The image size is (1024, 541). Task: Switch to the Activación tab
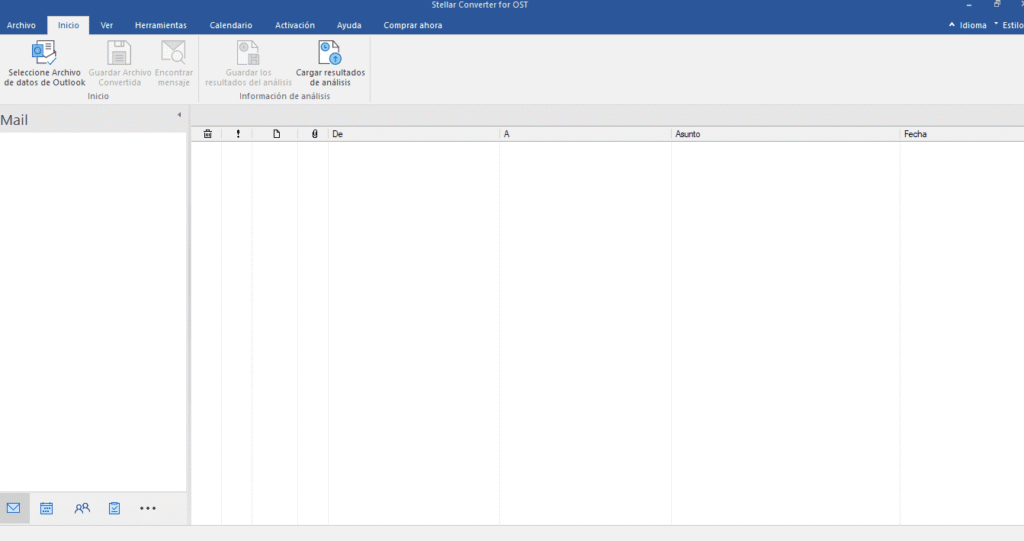[295, 25]
